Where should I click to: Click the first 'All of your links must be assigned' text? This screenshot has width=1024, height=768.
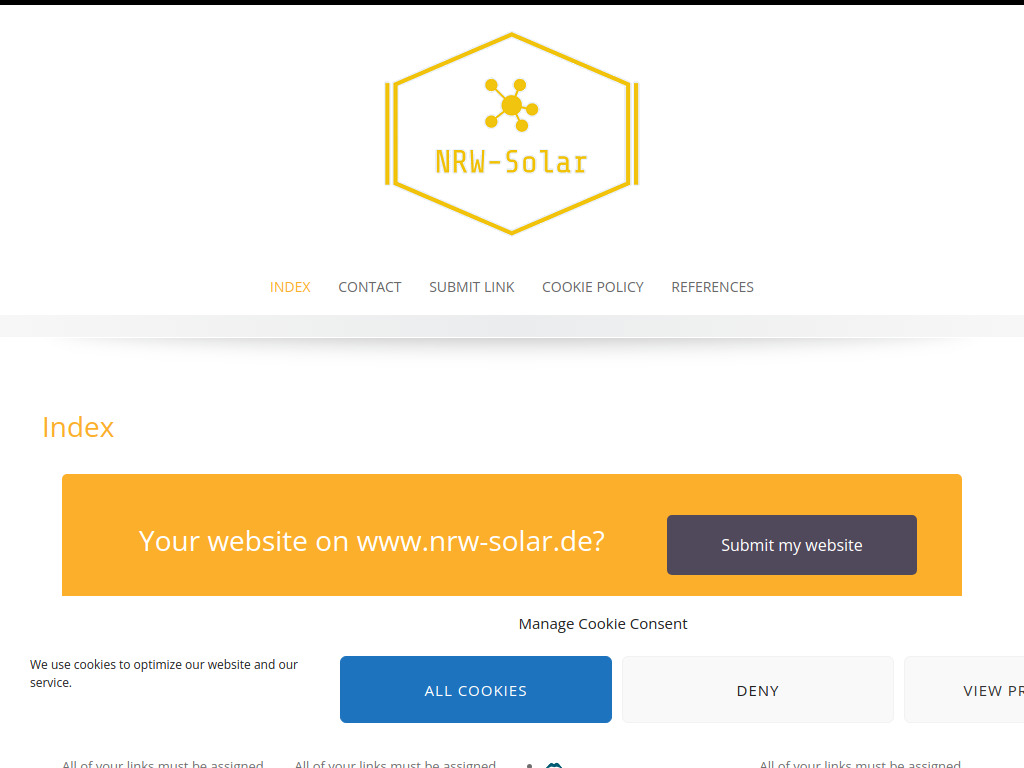(x=163, y=763)
